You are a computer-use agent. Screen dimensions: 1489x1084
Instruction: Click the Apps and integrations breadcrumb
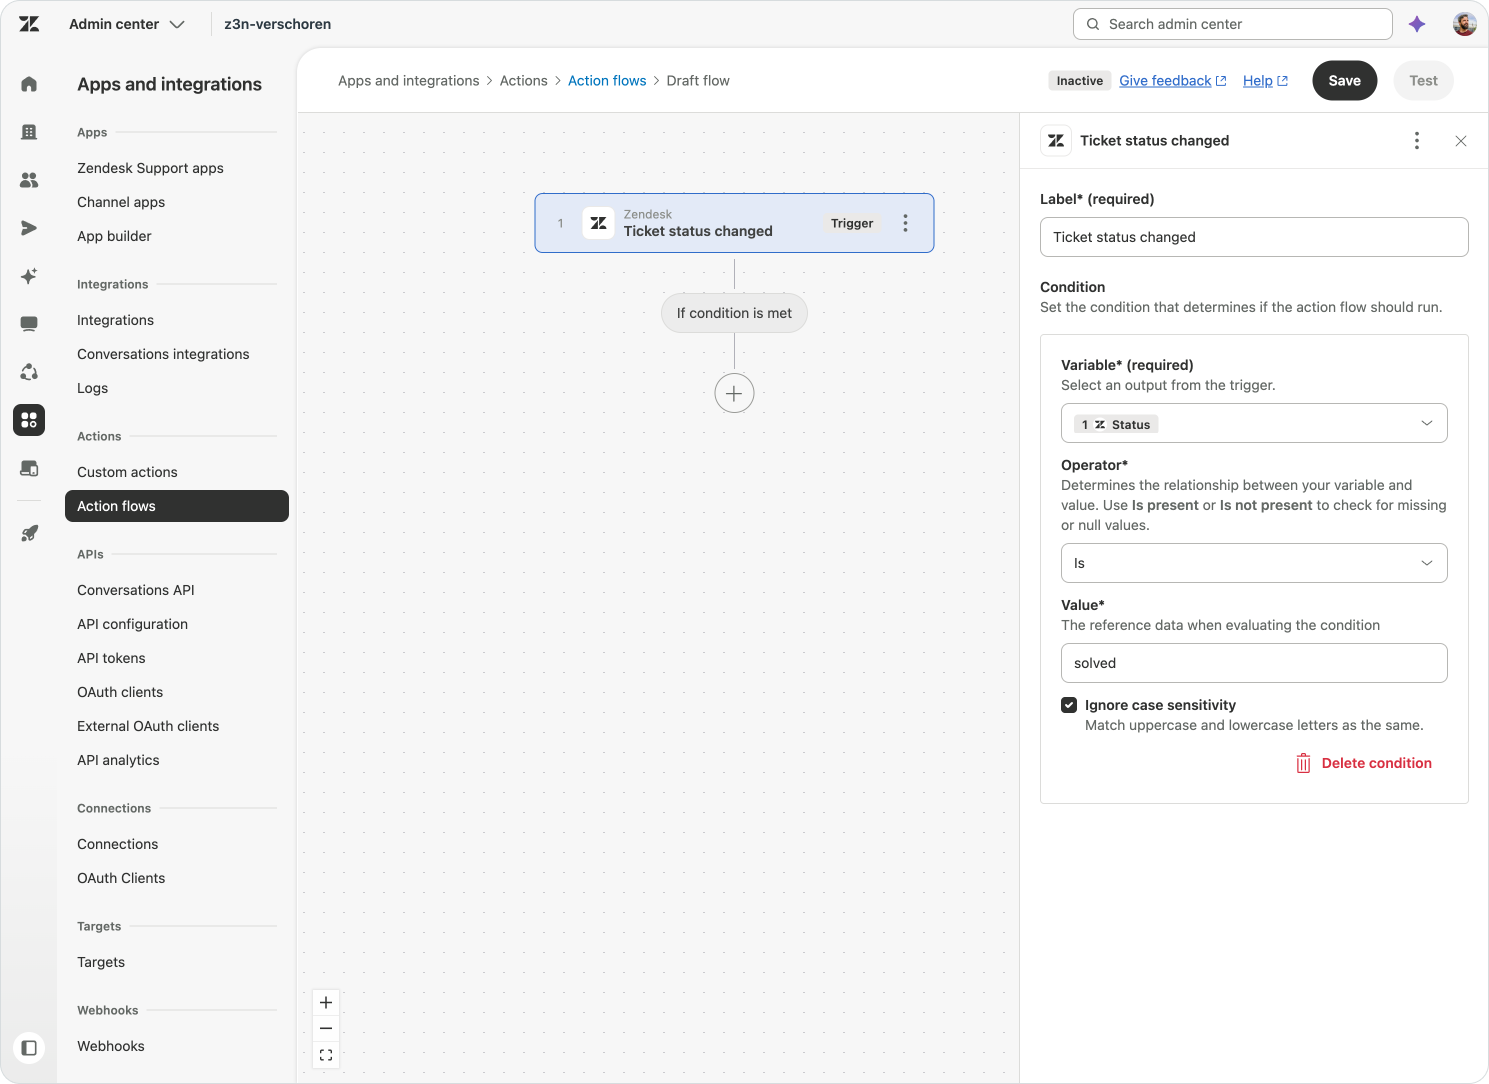click(409, 81)
